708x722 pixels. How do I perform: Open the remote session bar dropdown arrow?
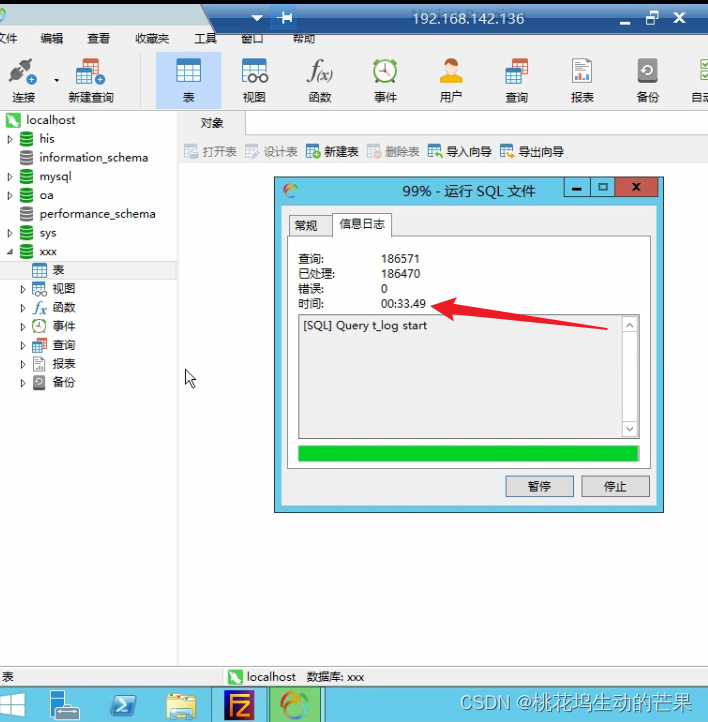point(257,18)
